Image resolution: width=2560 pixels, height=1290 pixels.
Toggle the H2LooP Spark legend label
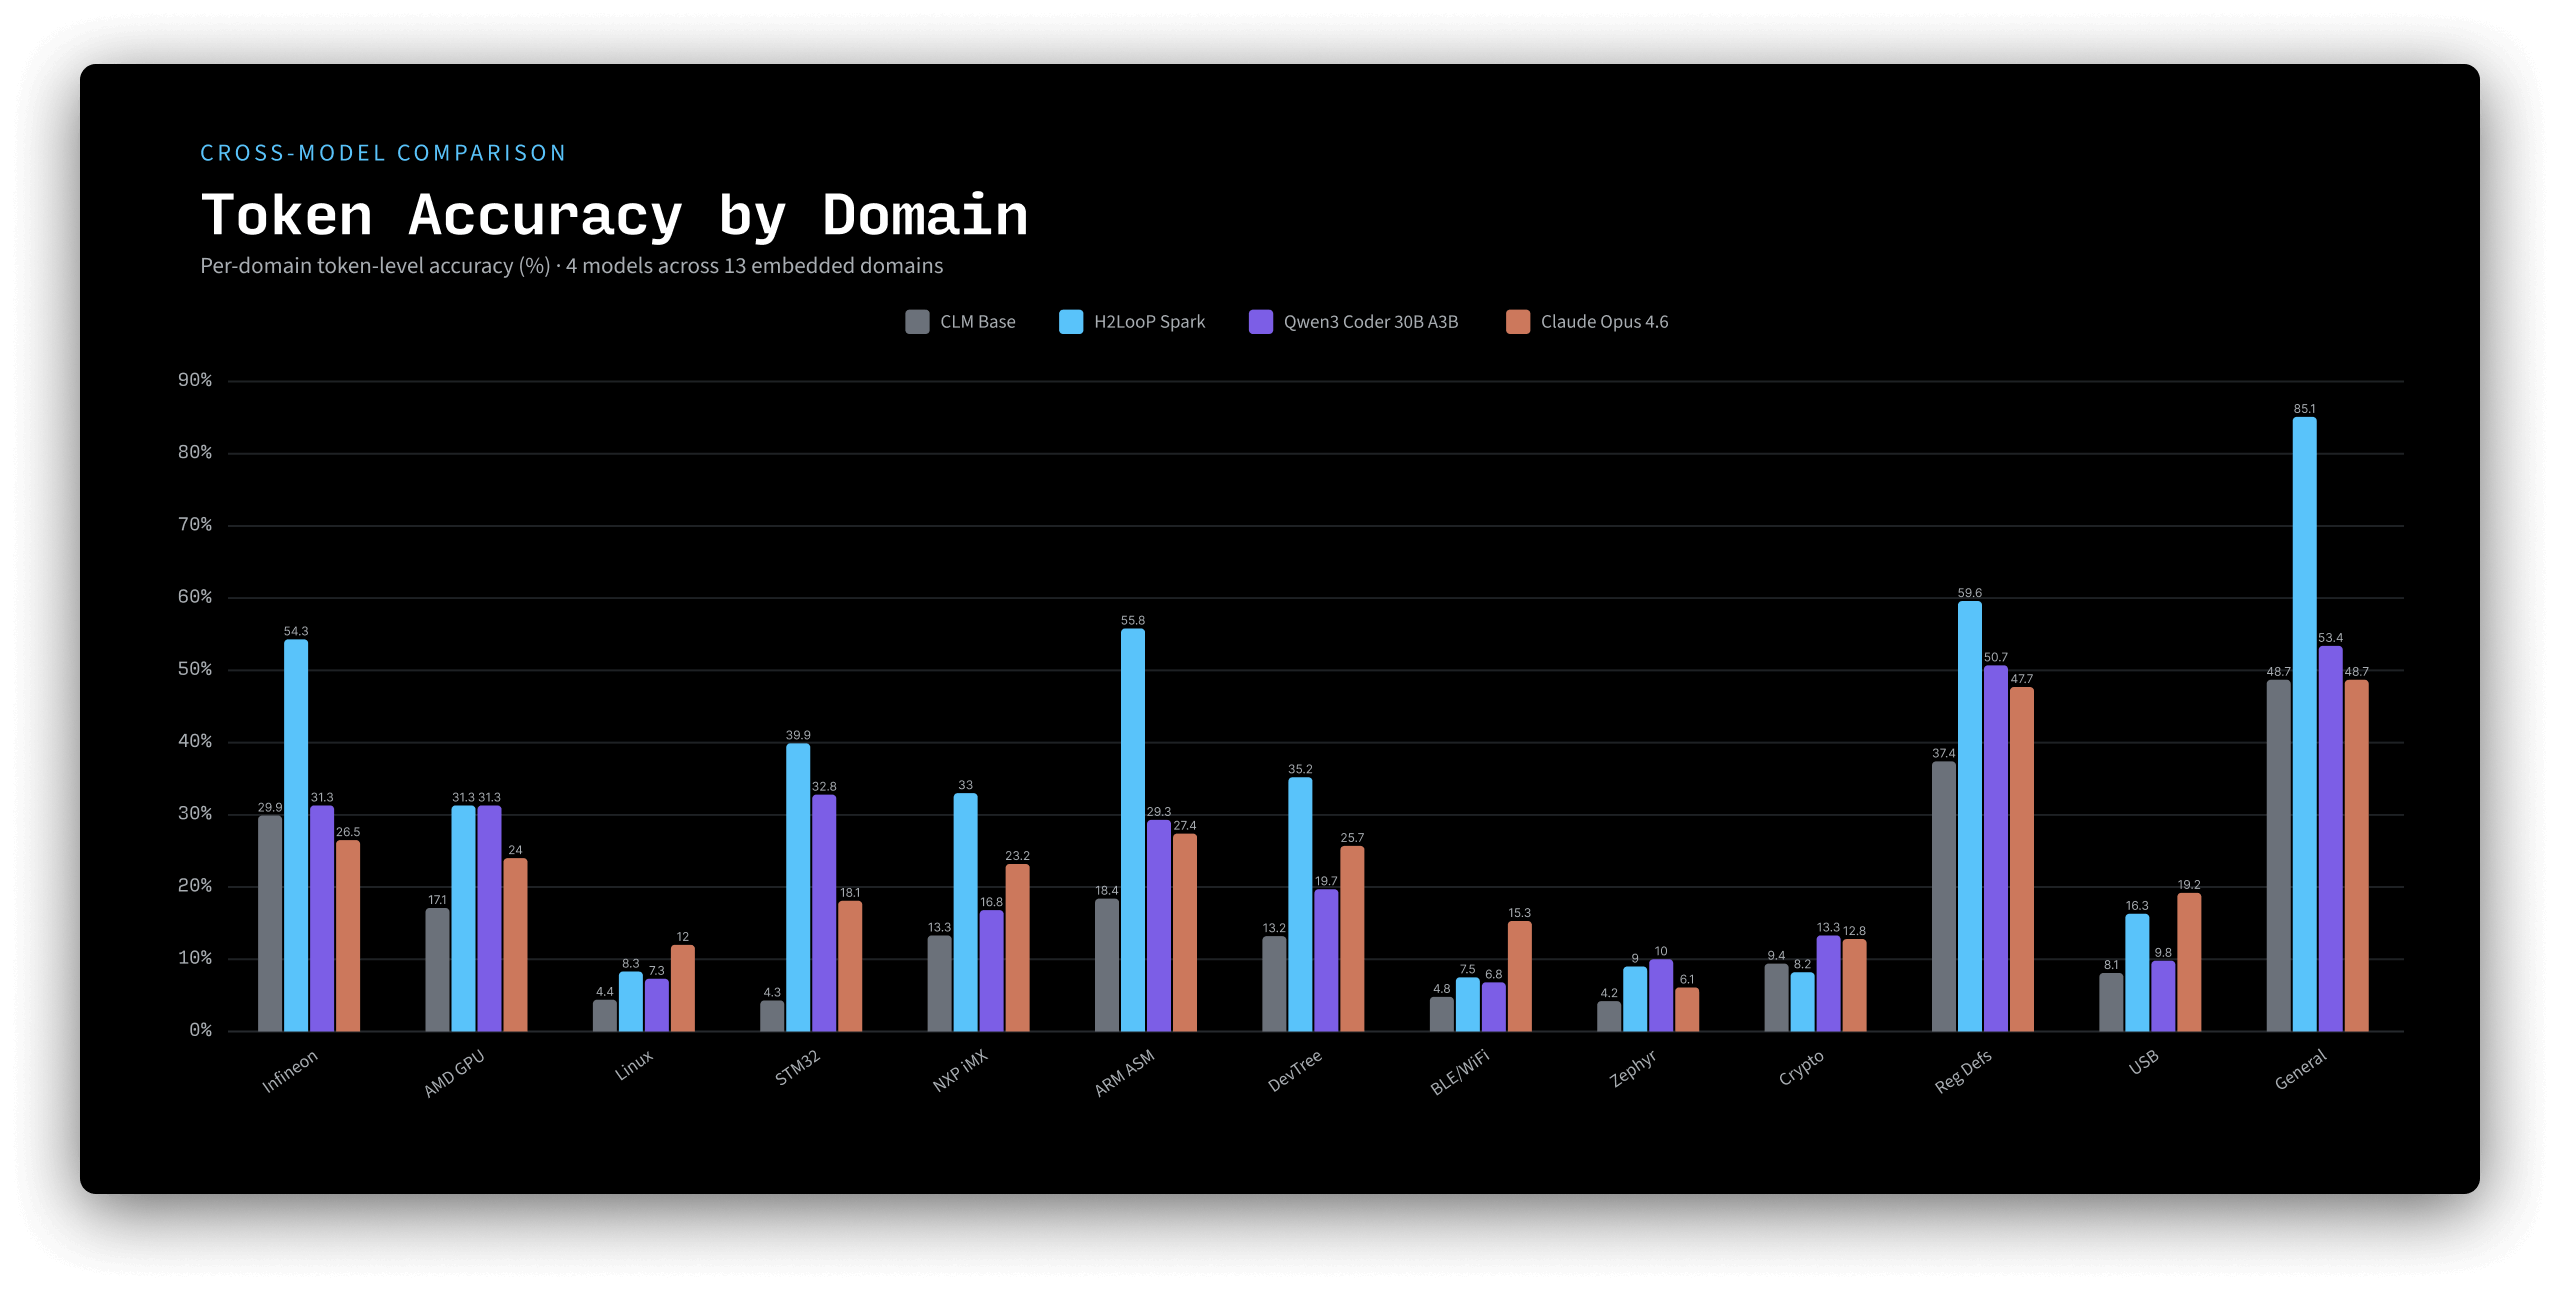[x=1149, y=322]
